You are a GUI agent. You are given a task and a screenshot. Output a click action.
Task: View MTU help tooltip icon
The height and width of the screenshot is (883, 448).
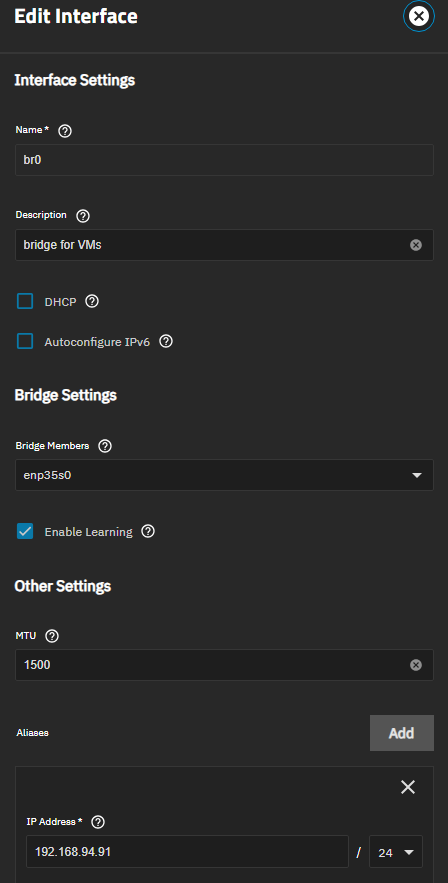[52, 636]
